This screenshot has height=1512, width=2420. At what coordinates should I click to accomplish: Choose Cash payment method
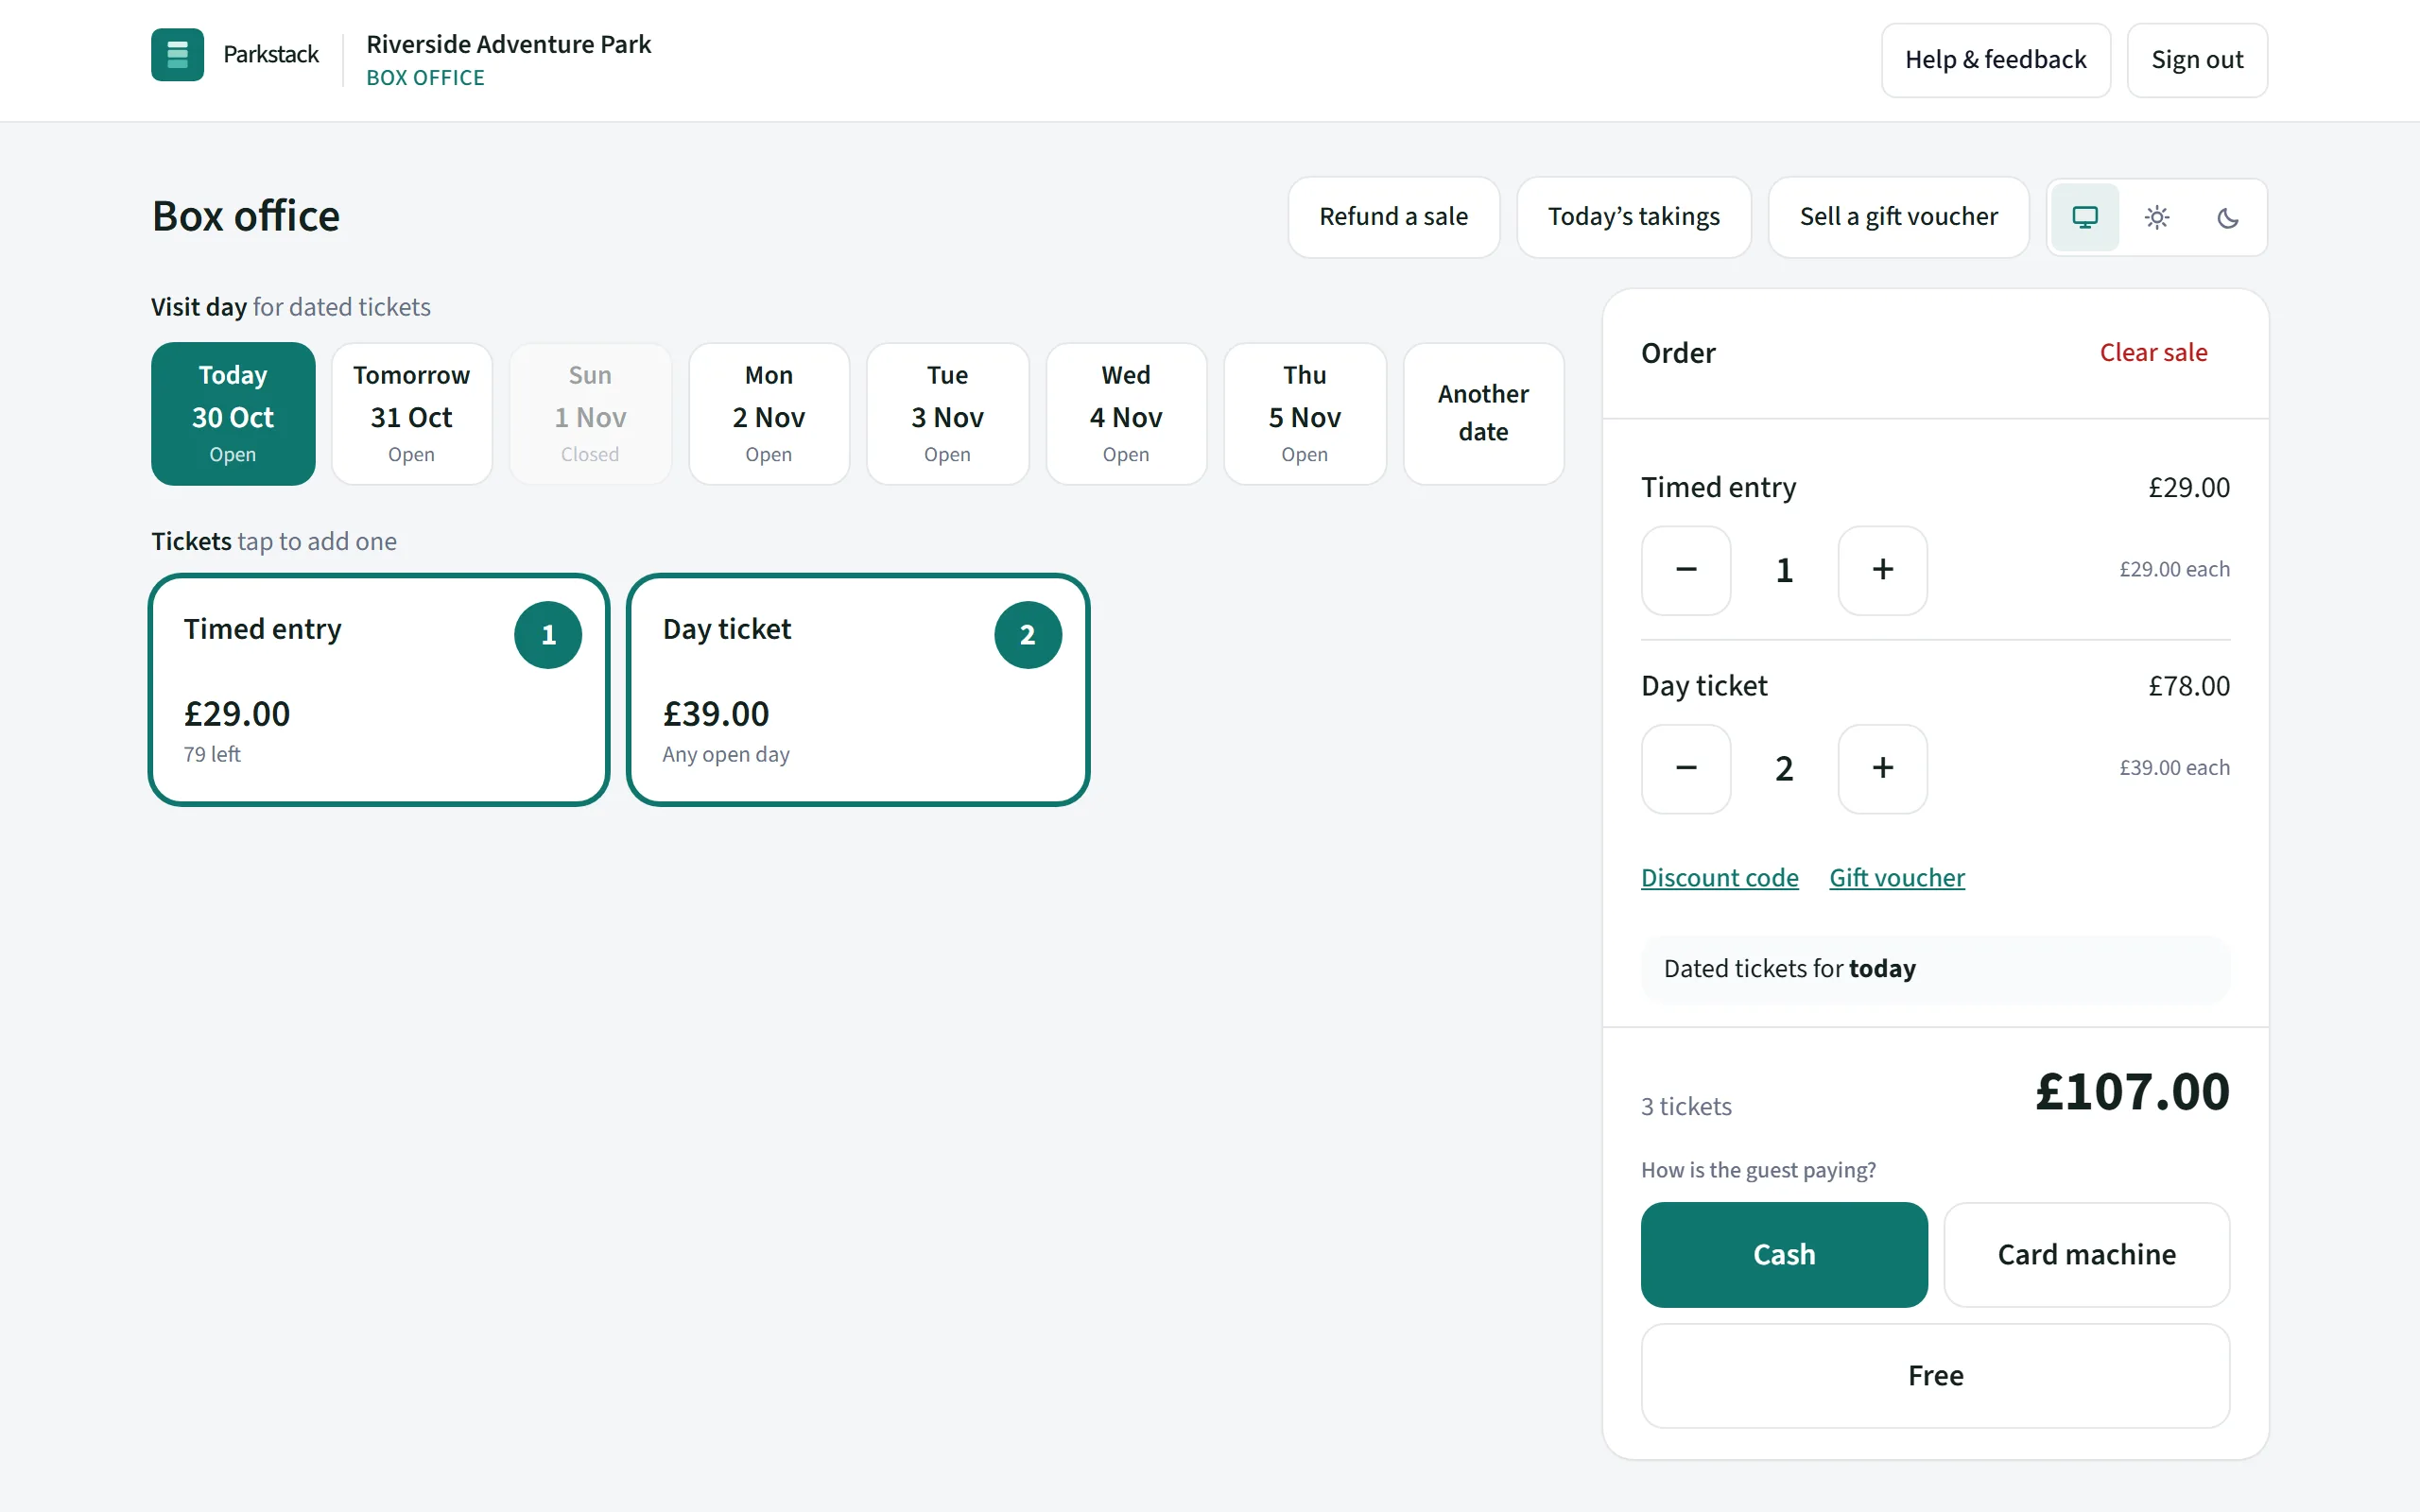(1784, 1255)
